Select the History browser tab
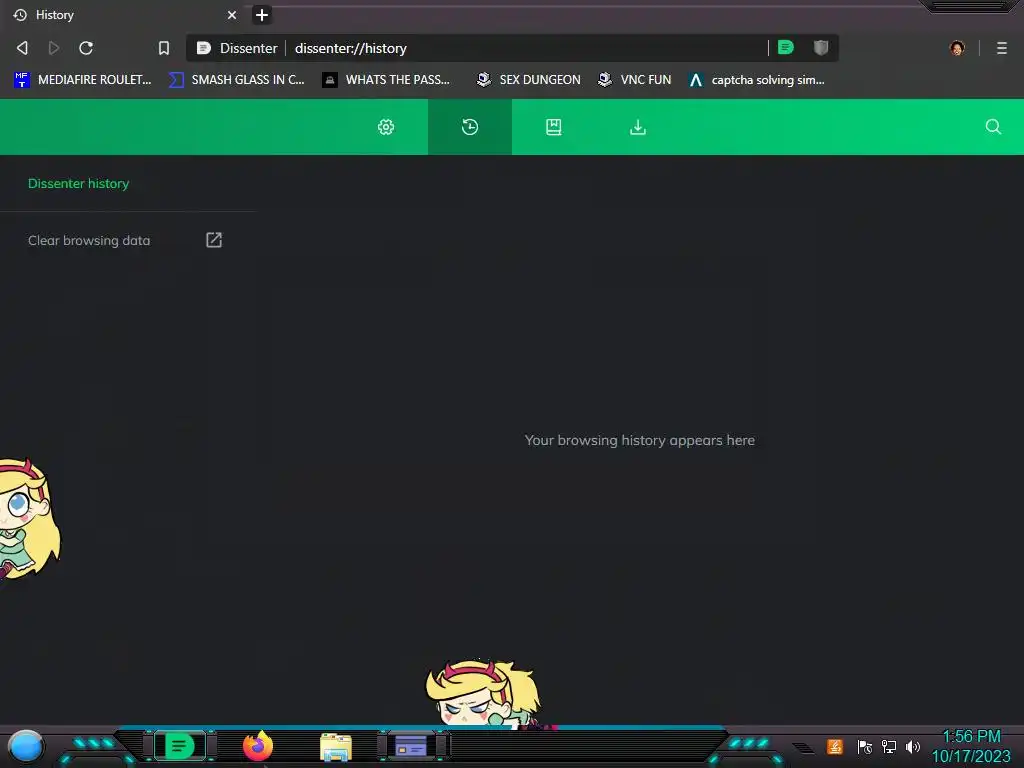The width and height of the screenshot is (1024, 768). click(123, 15)
